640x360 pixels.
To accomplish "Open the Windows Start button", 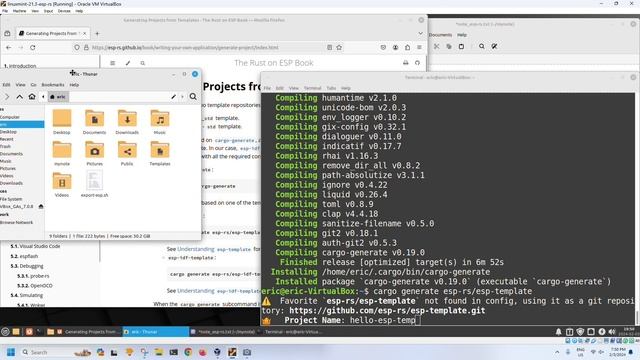I will [11, 352].
